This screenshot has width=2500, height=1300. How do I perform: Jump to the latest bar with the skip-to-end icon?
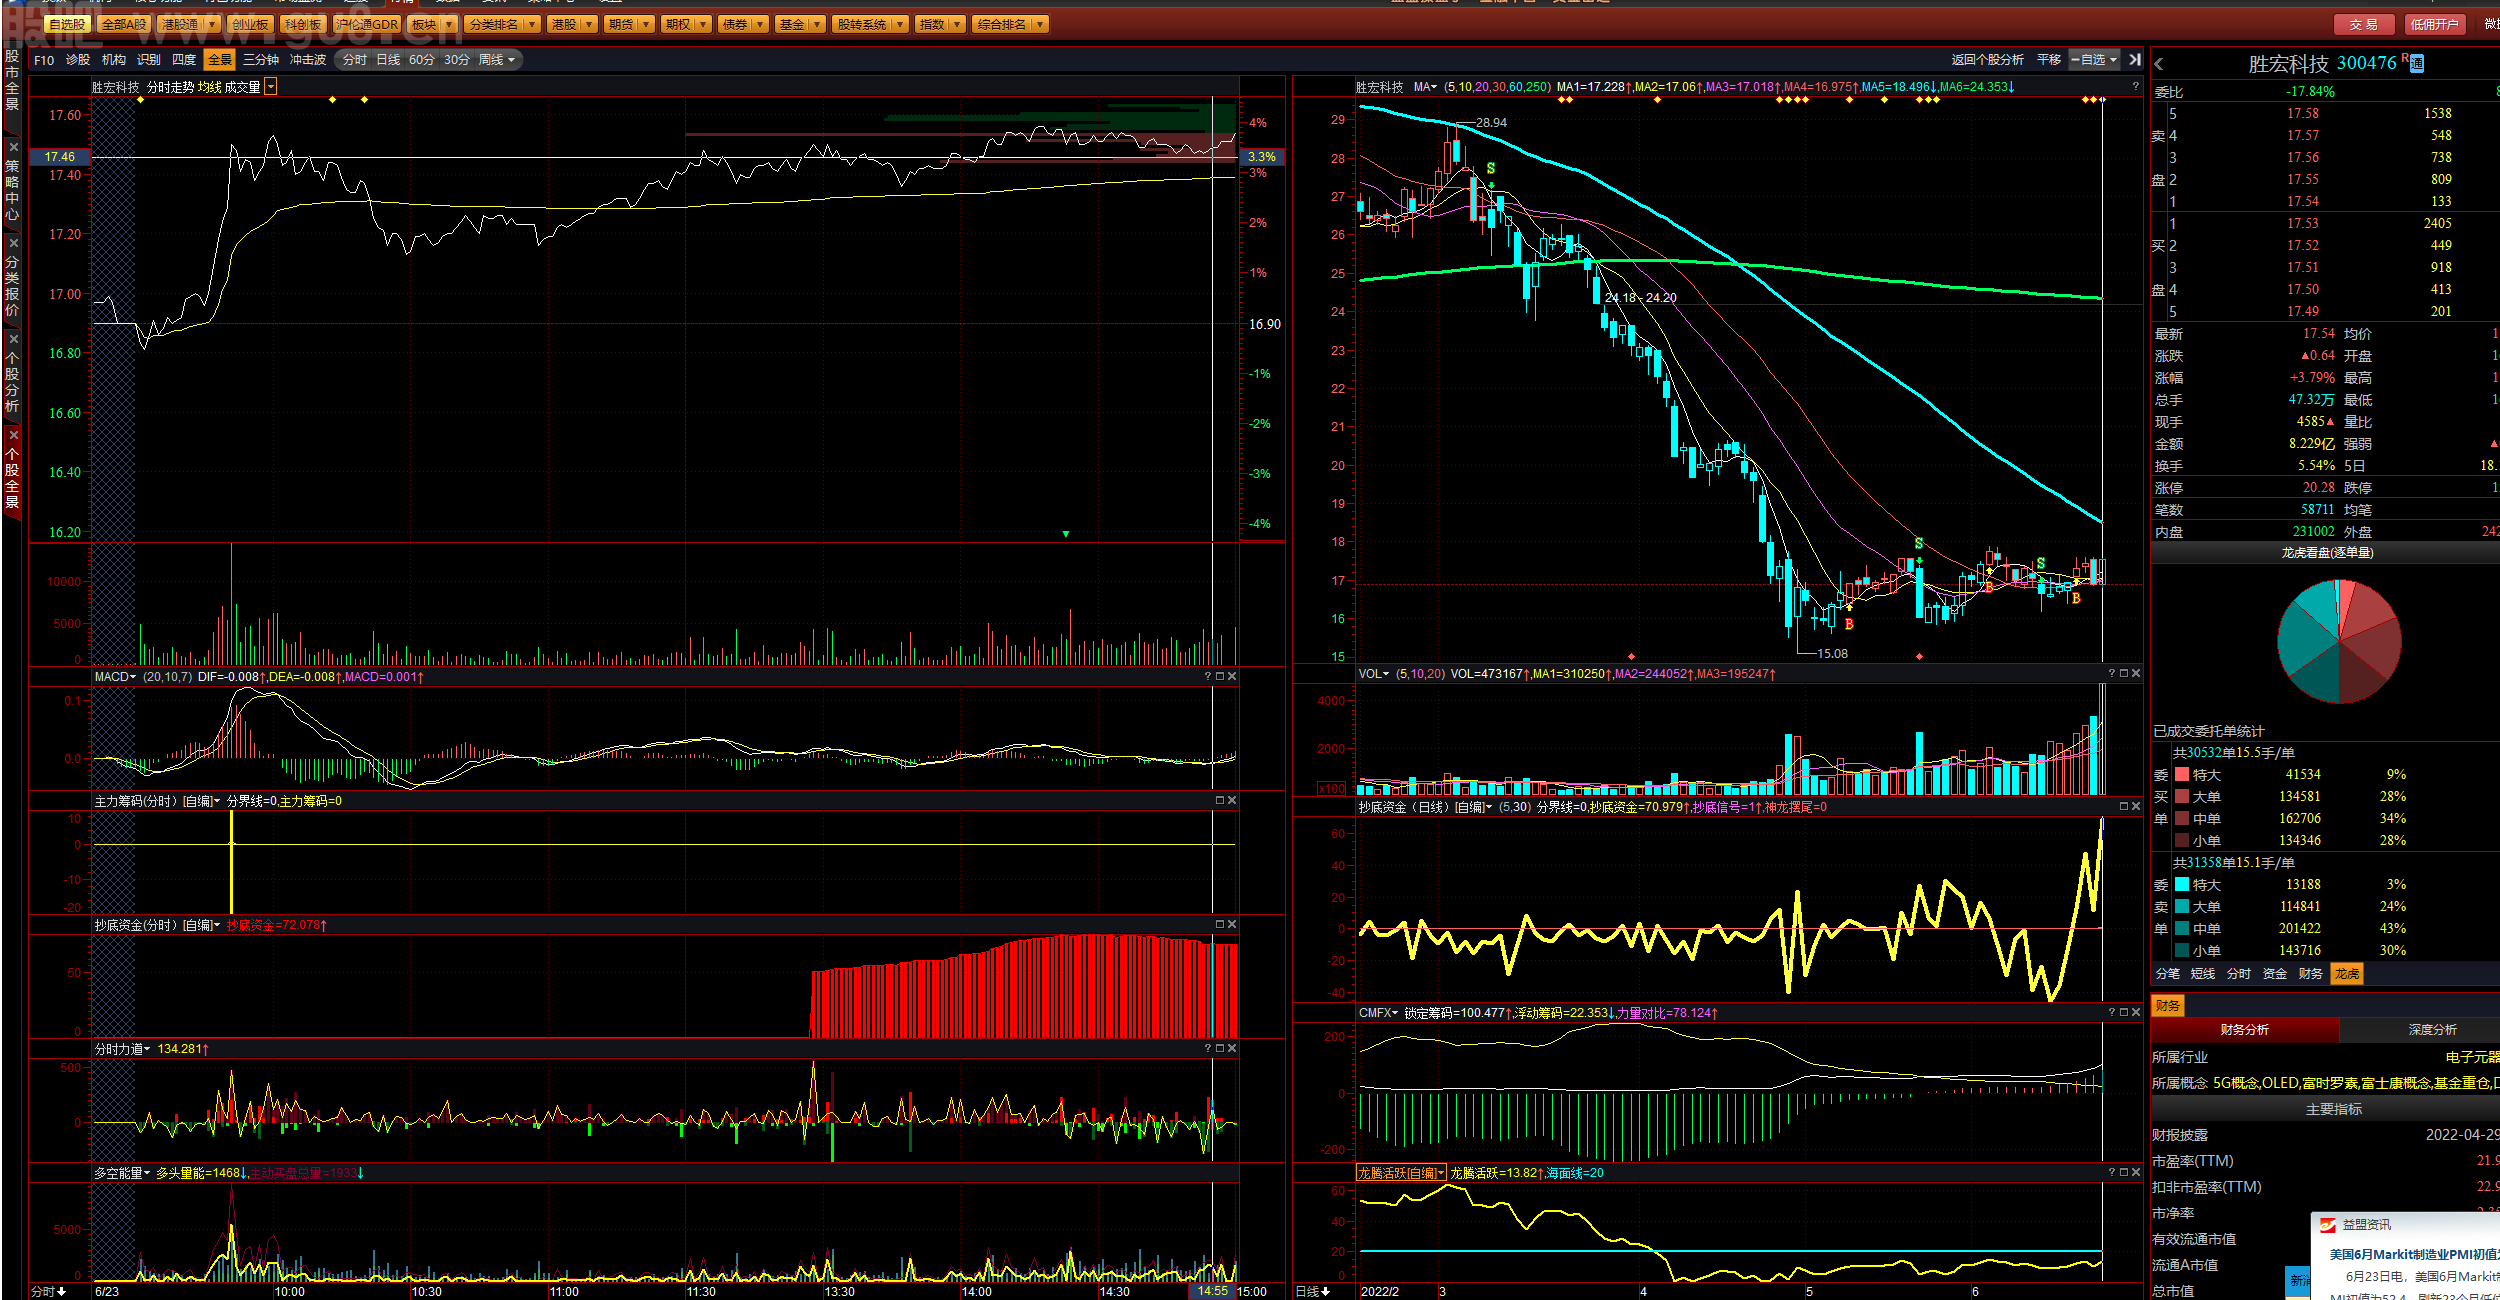click(x=2135, y=60)
